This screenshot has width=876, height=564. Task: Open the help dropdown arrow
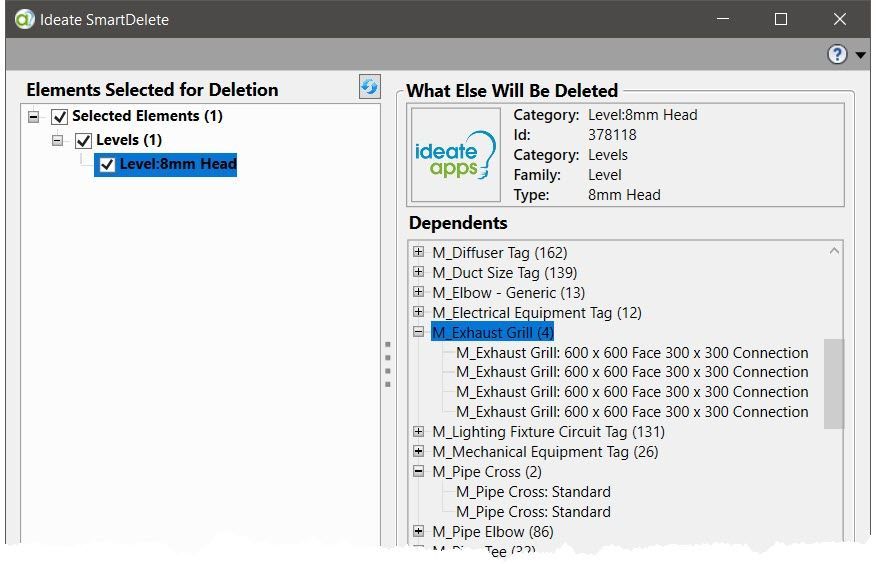point(860,55)
